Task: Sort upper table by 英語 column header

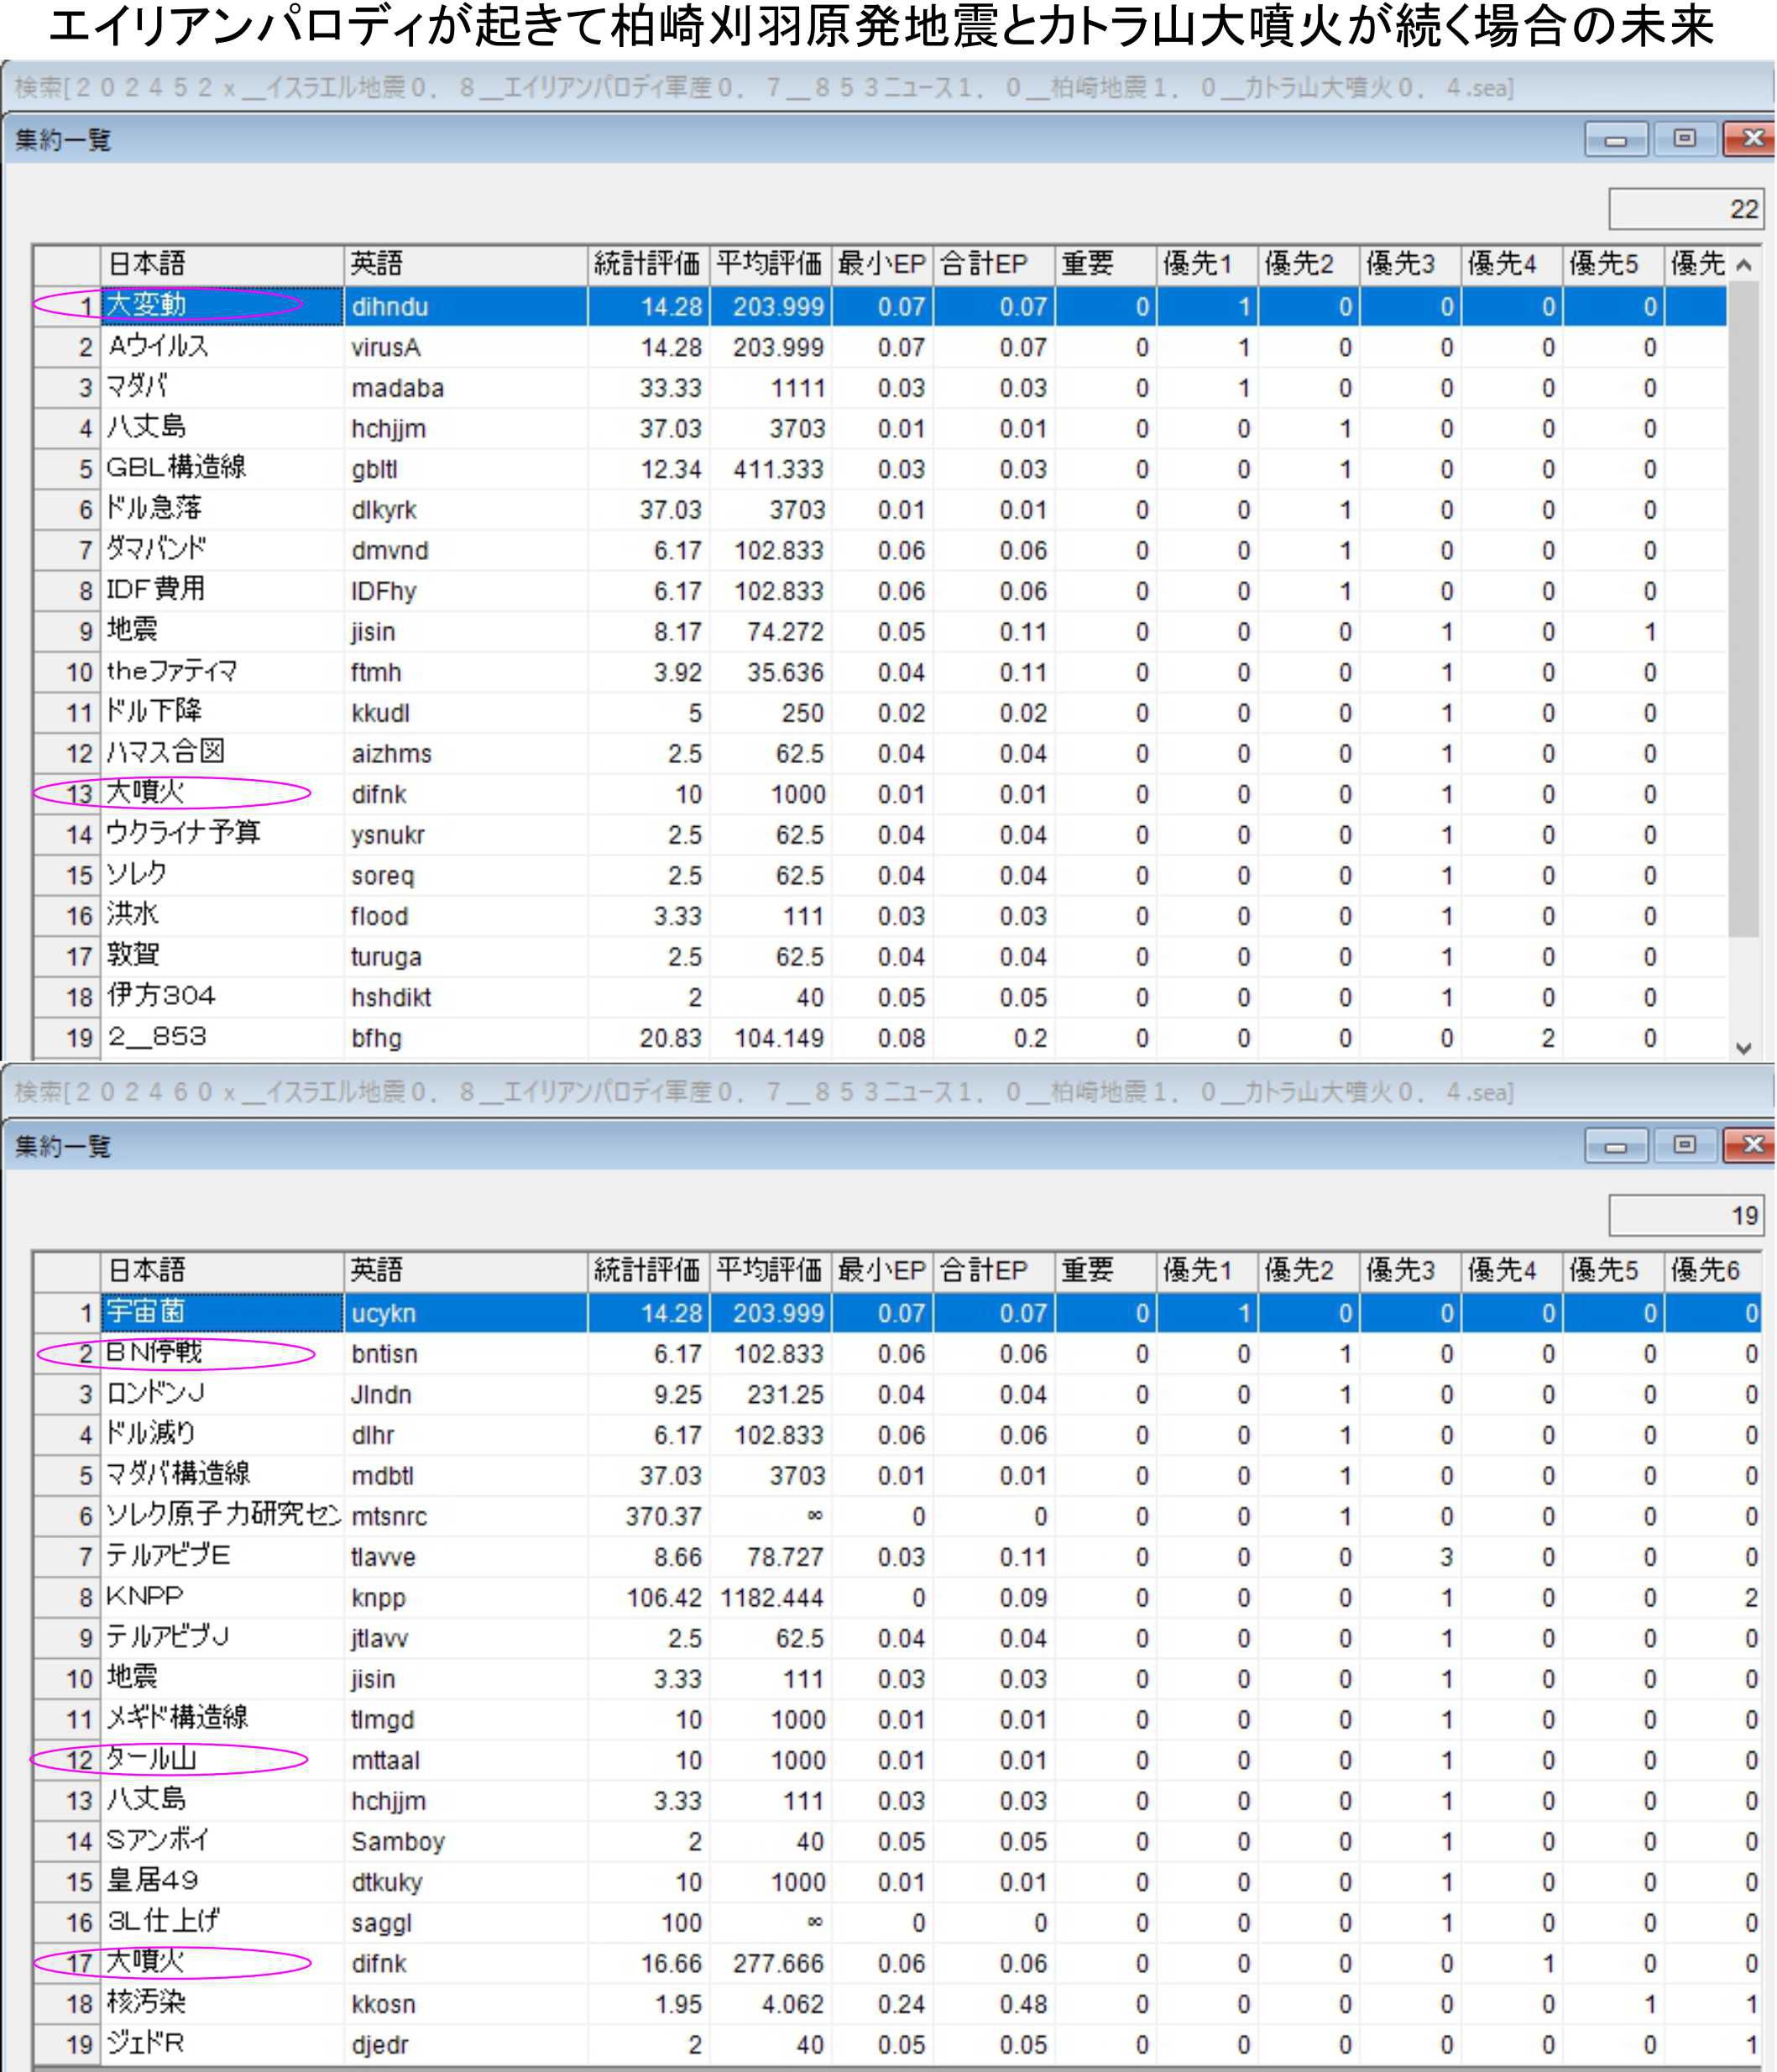Action: point(465,265)
